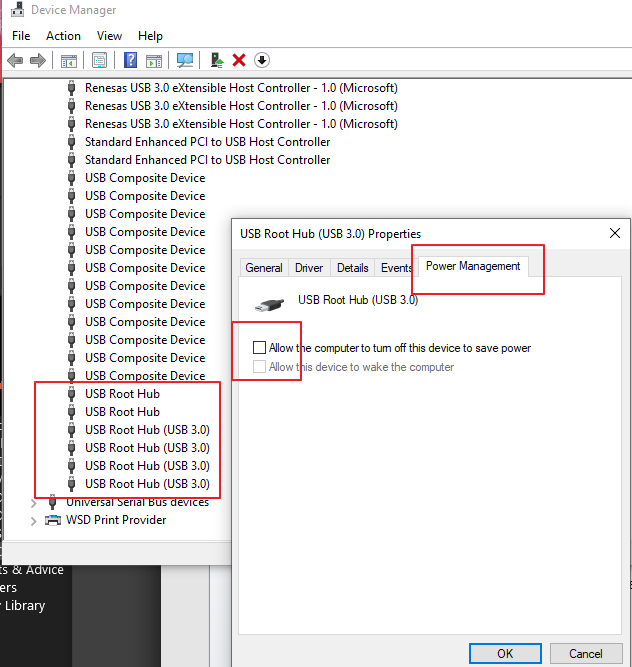The width and height of the screenshot is (632, 667).
Task: Click the Disable device down-arrow icon
Action: pyautogui.click(x=262, y=60)
